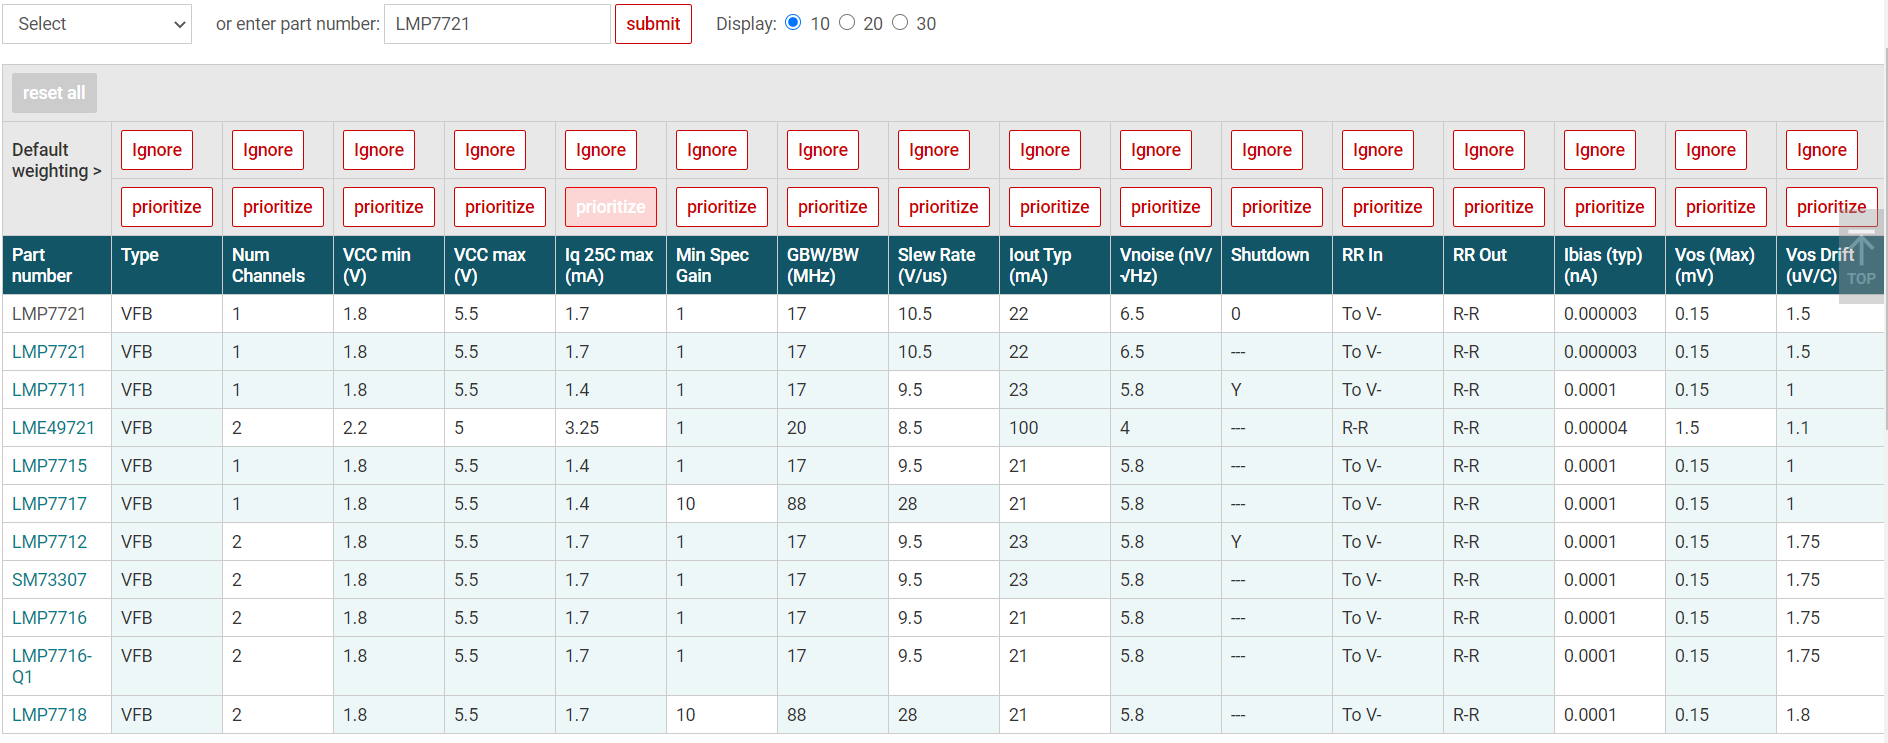1888x743 pixels.
Task: Ignore the Type column weighting
Action: [157, 150]
